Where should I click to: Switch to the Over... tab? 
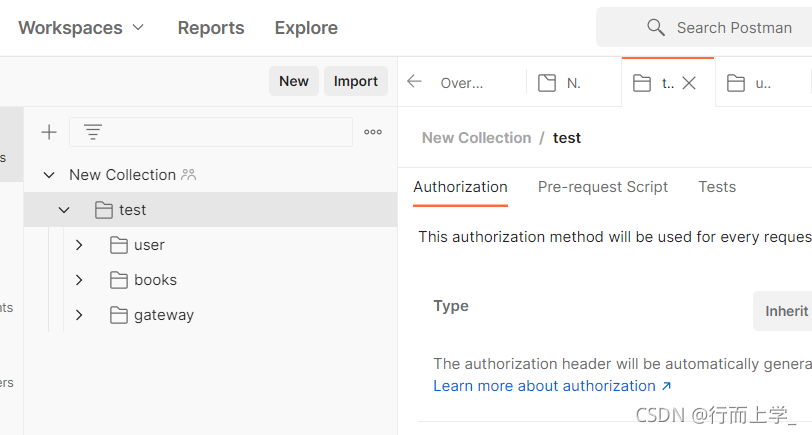(x=461, y=83)
